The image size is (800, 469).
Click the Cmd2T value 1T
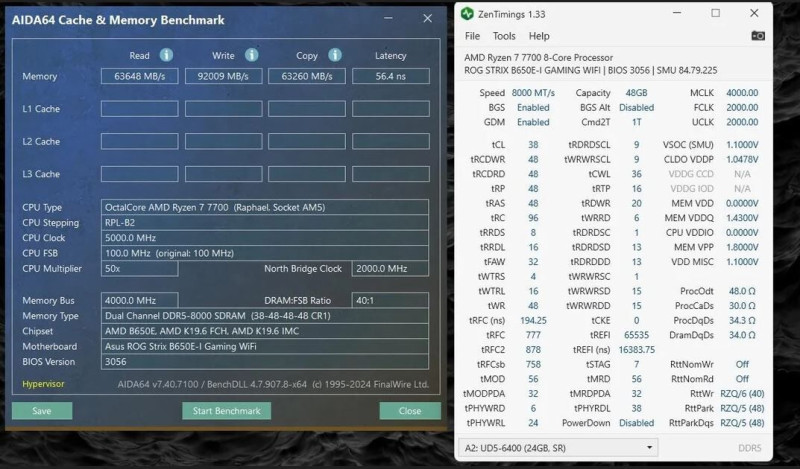pos(636,122)
